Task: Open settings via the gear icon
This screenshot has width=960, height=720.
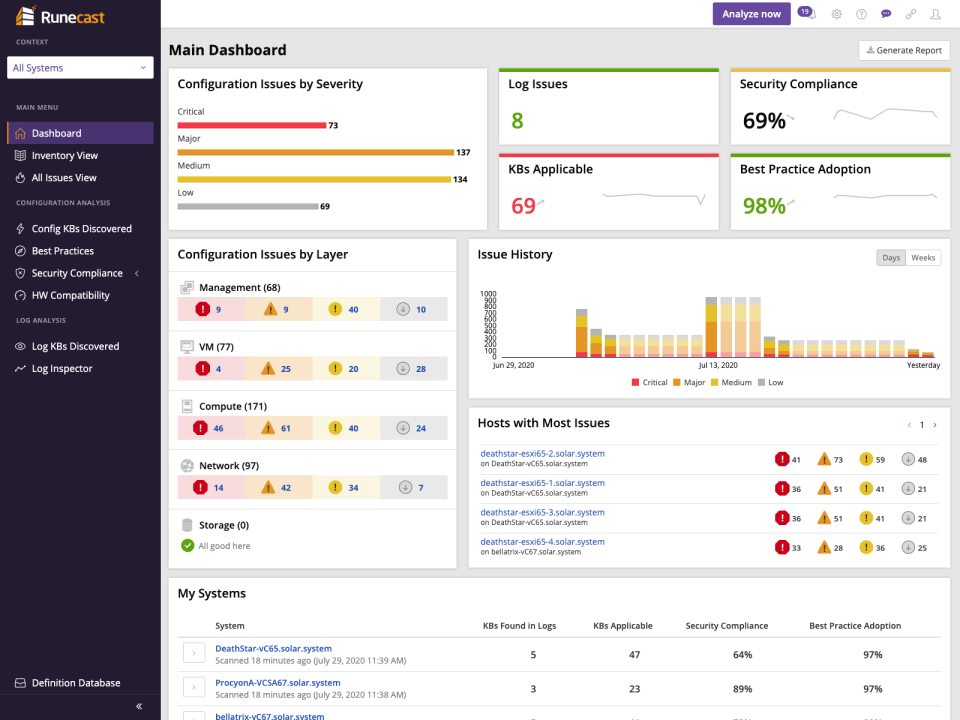Action: pos(836,14)
